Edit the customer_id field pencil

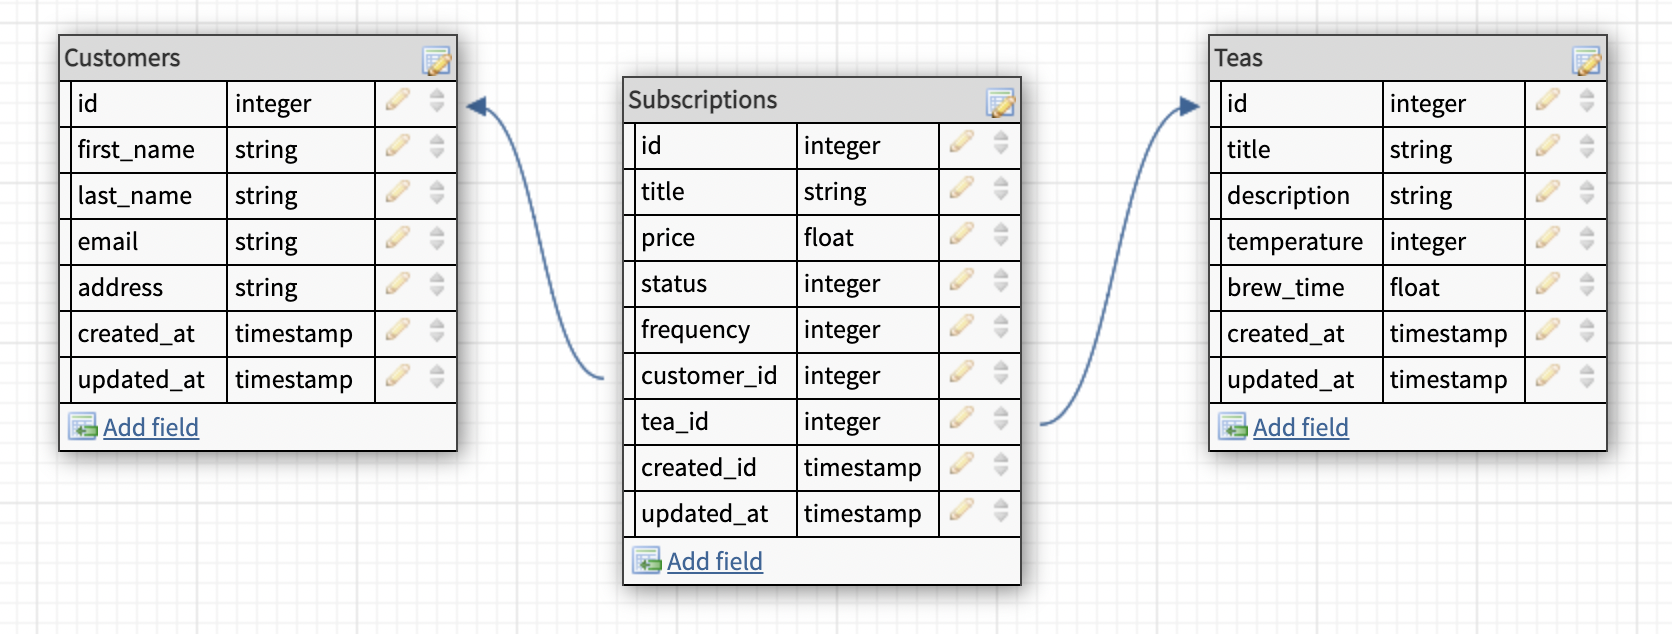coord(962,372)
